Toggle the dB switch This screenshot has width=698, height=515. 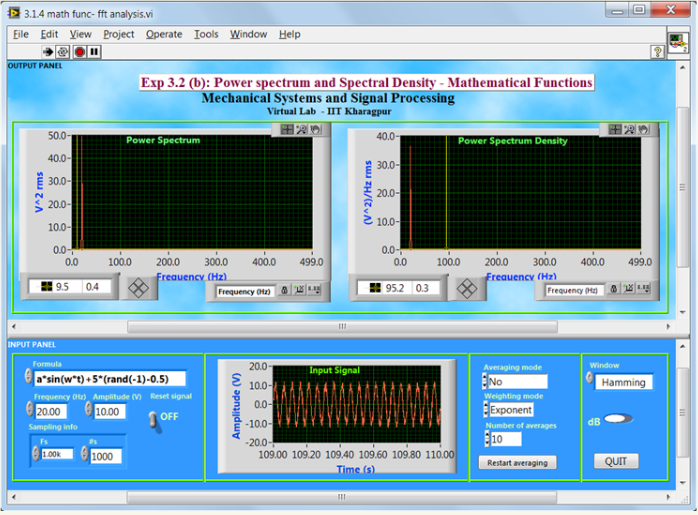pos(618,418)
